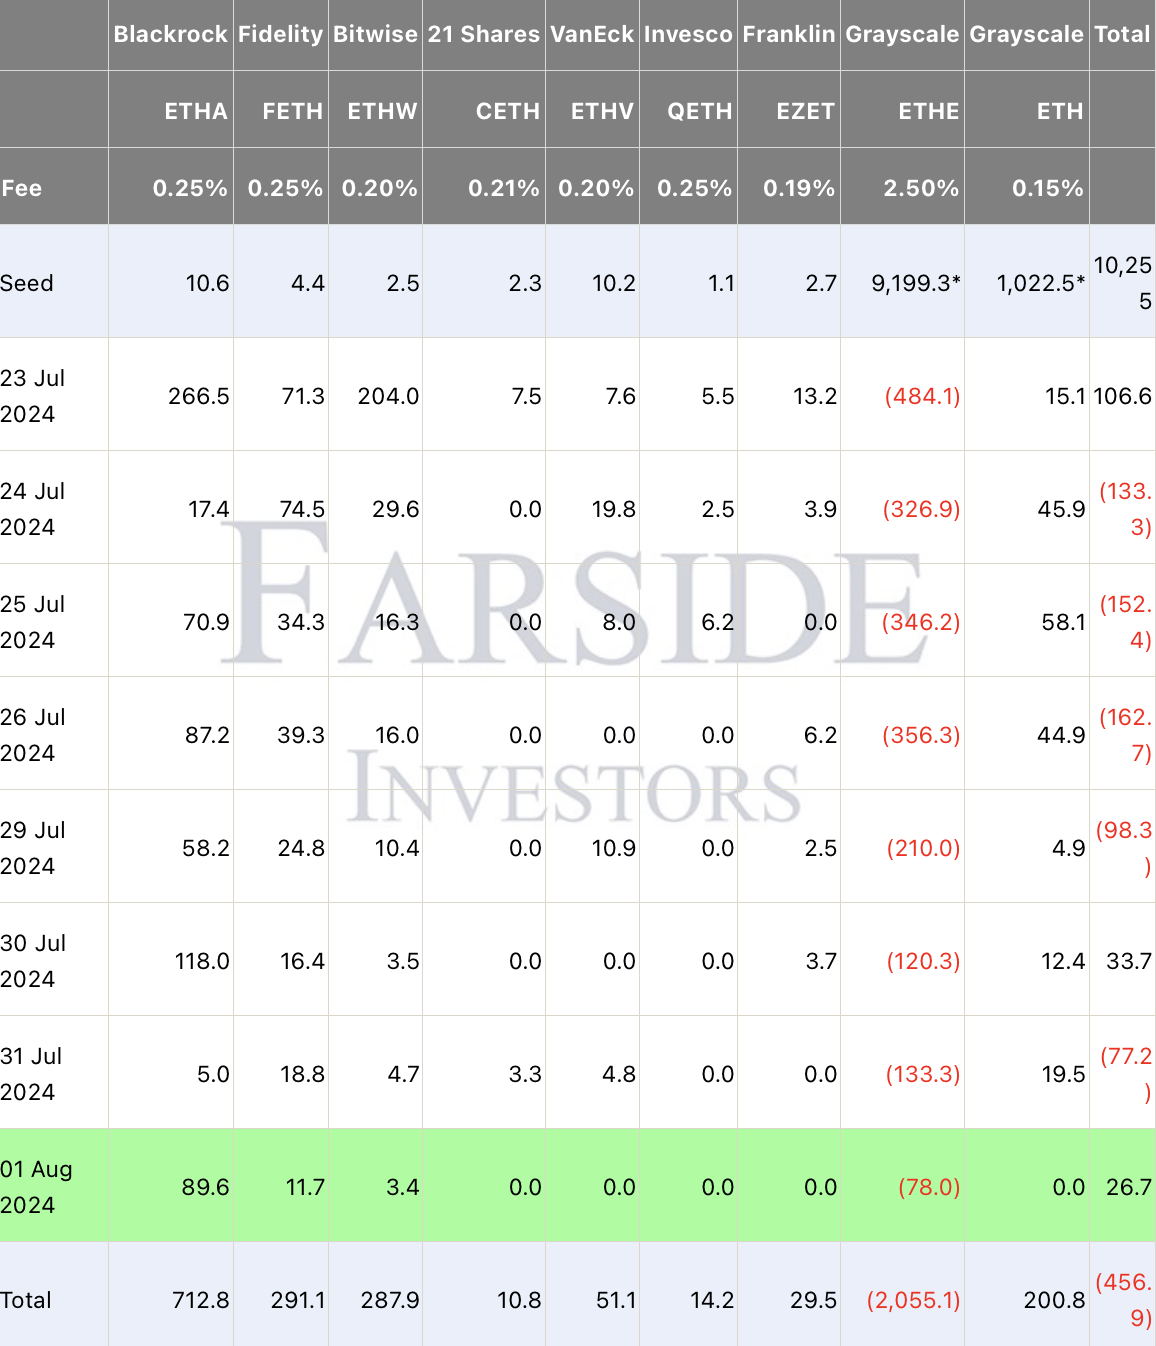Select the CETH ticker cell
Image resolution: width=1156 pixels, height=1346 pixels.
click(x=507, y=111)
